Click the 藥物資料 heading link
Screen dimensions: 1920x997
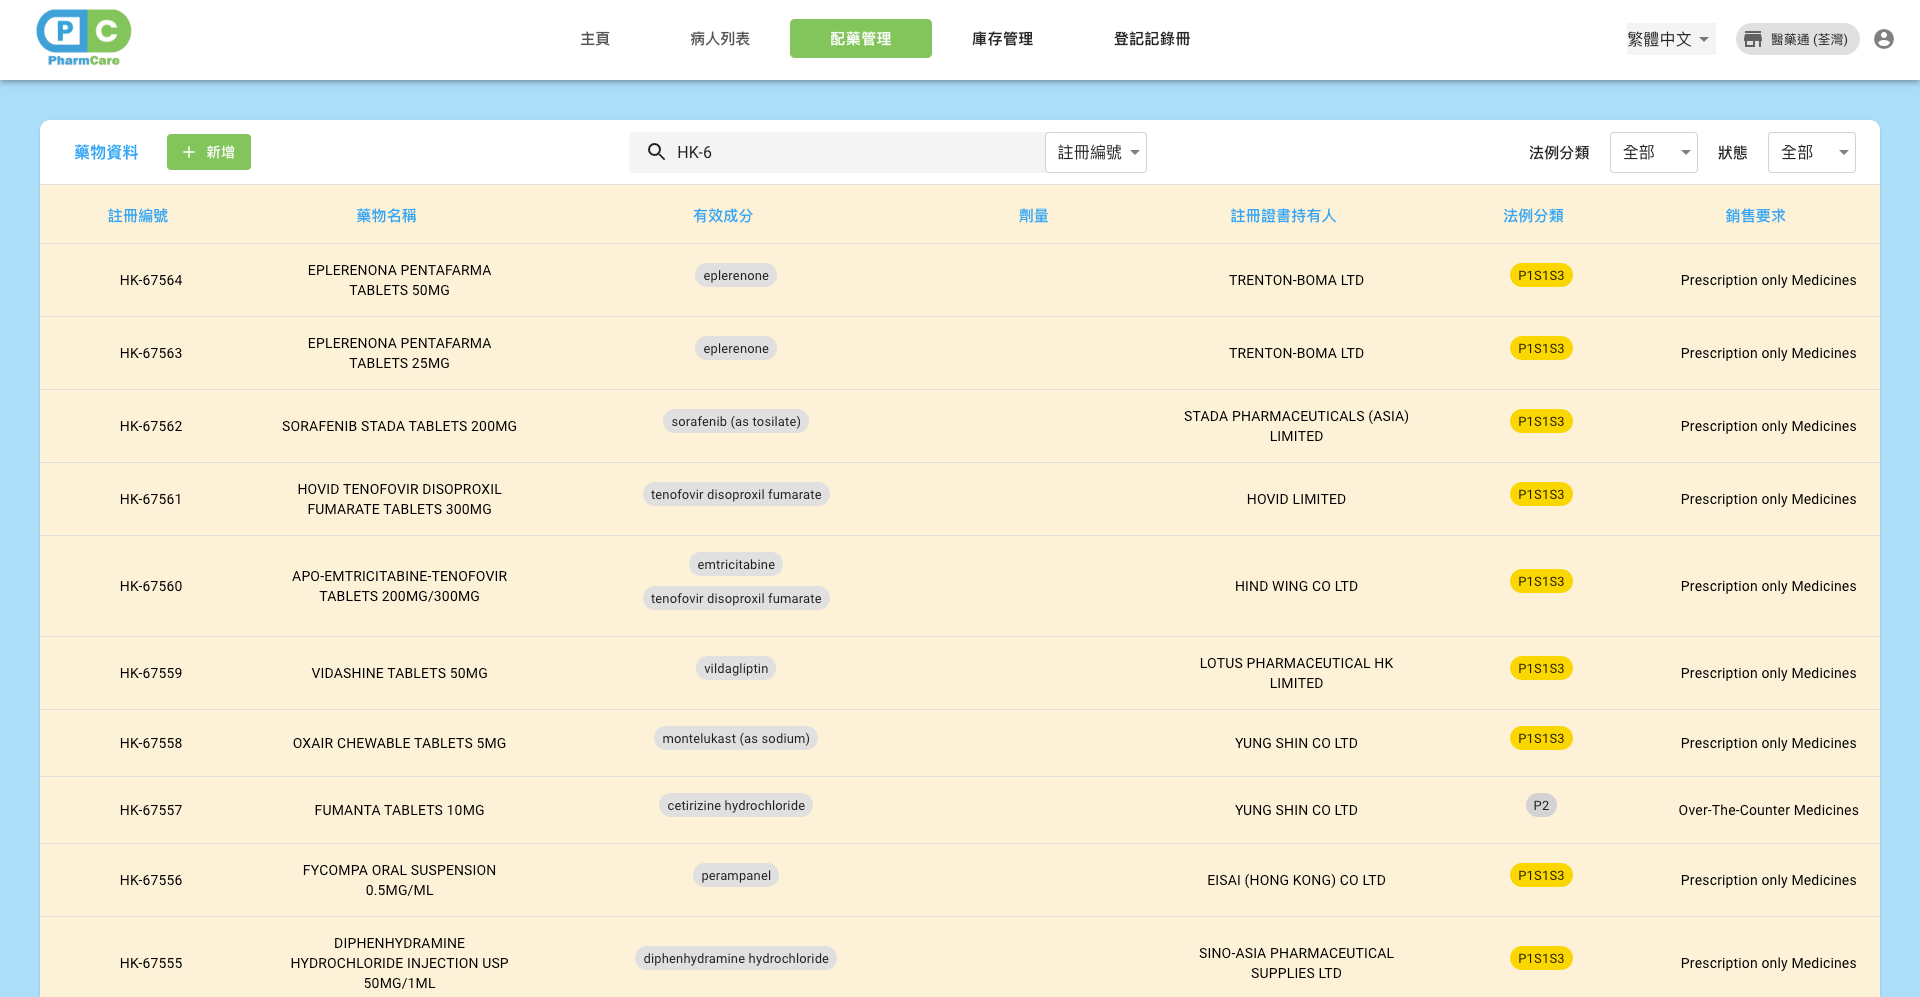[106, 152]
